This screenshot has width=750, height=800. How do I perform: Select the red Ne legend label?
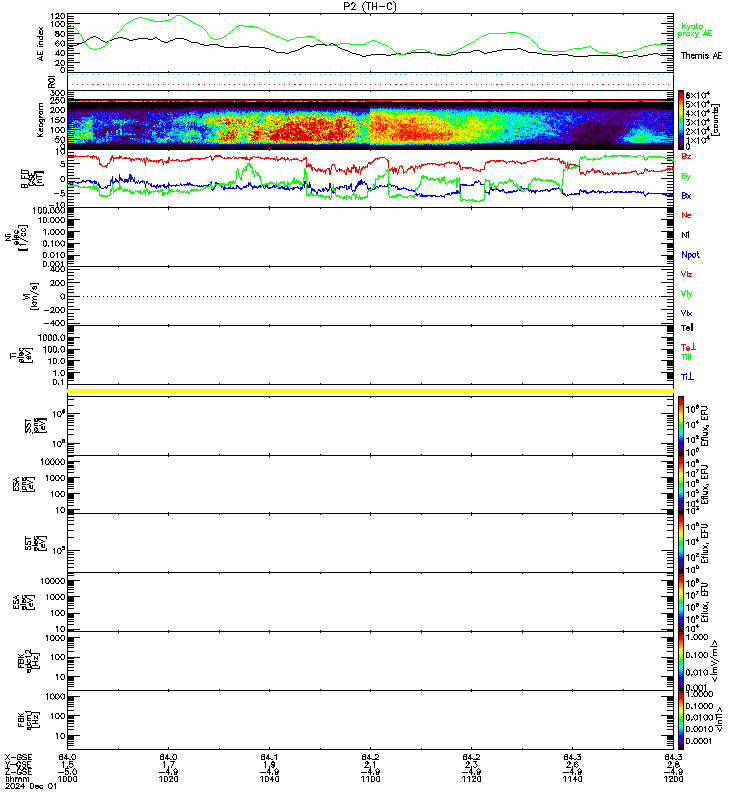pyautogui.click(x=686, y=215)
